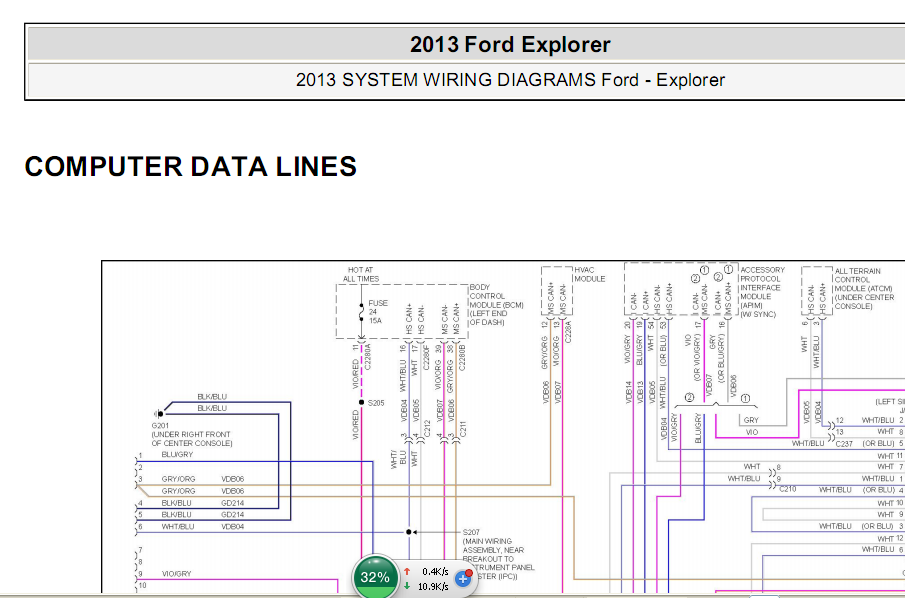Click '(UNDER RIGHT FRONT OF CENTER CONSOLE)' note
The width and height of the screenshot is (905, 598).
192,439
